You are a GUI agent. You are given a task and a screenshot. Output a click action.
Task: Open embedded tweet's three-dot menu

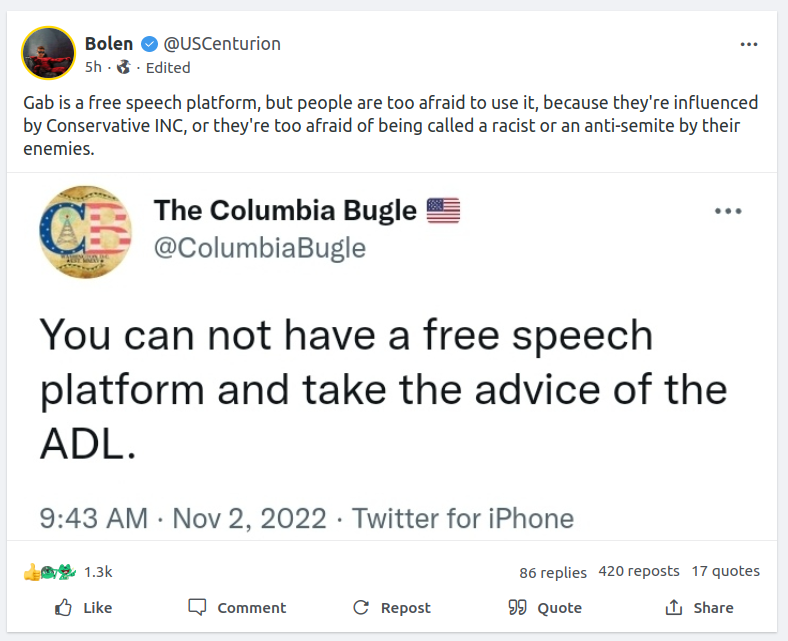pyautogui.click(x=727, y=212)
